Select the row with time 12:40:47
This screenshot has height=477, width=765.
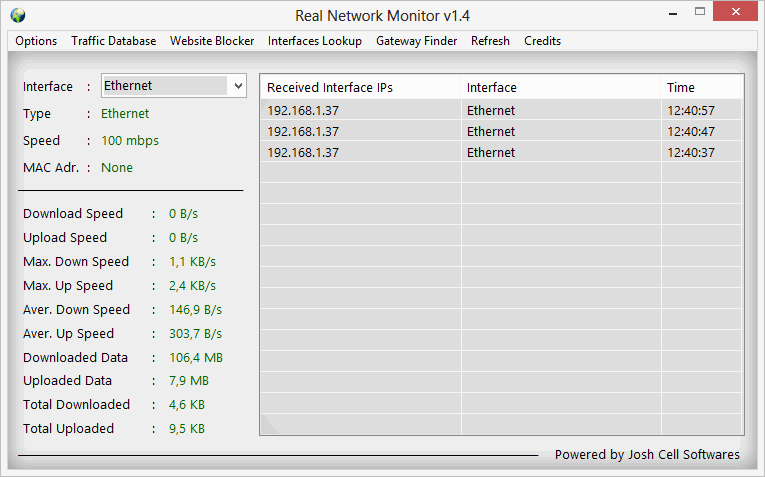click(502, 131)
